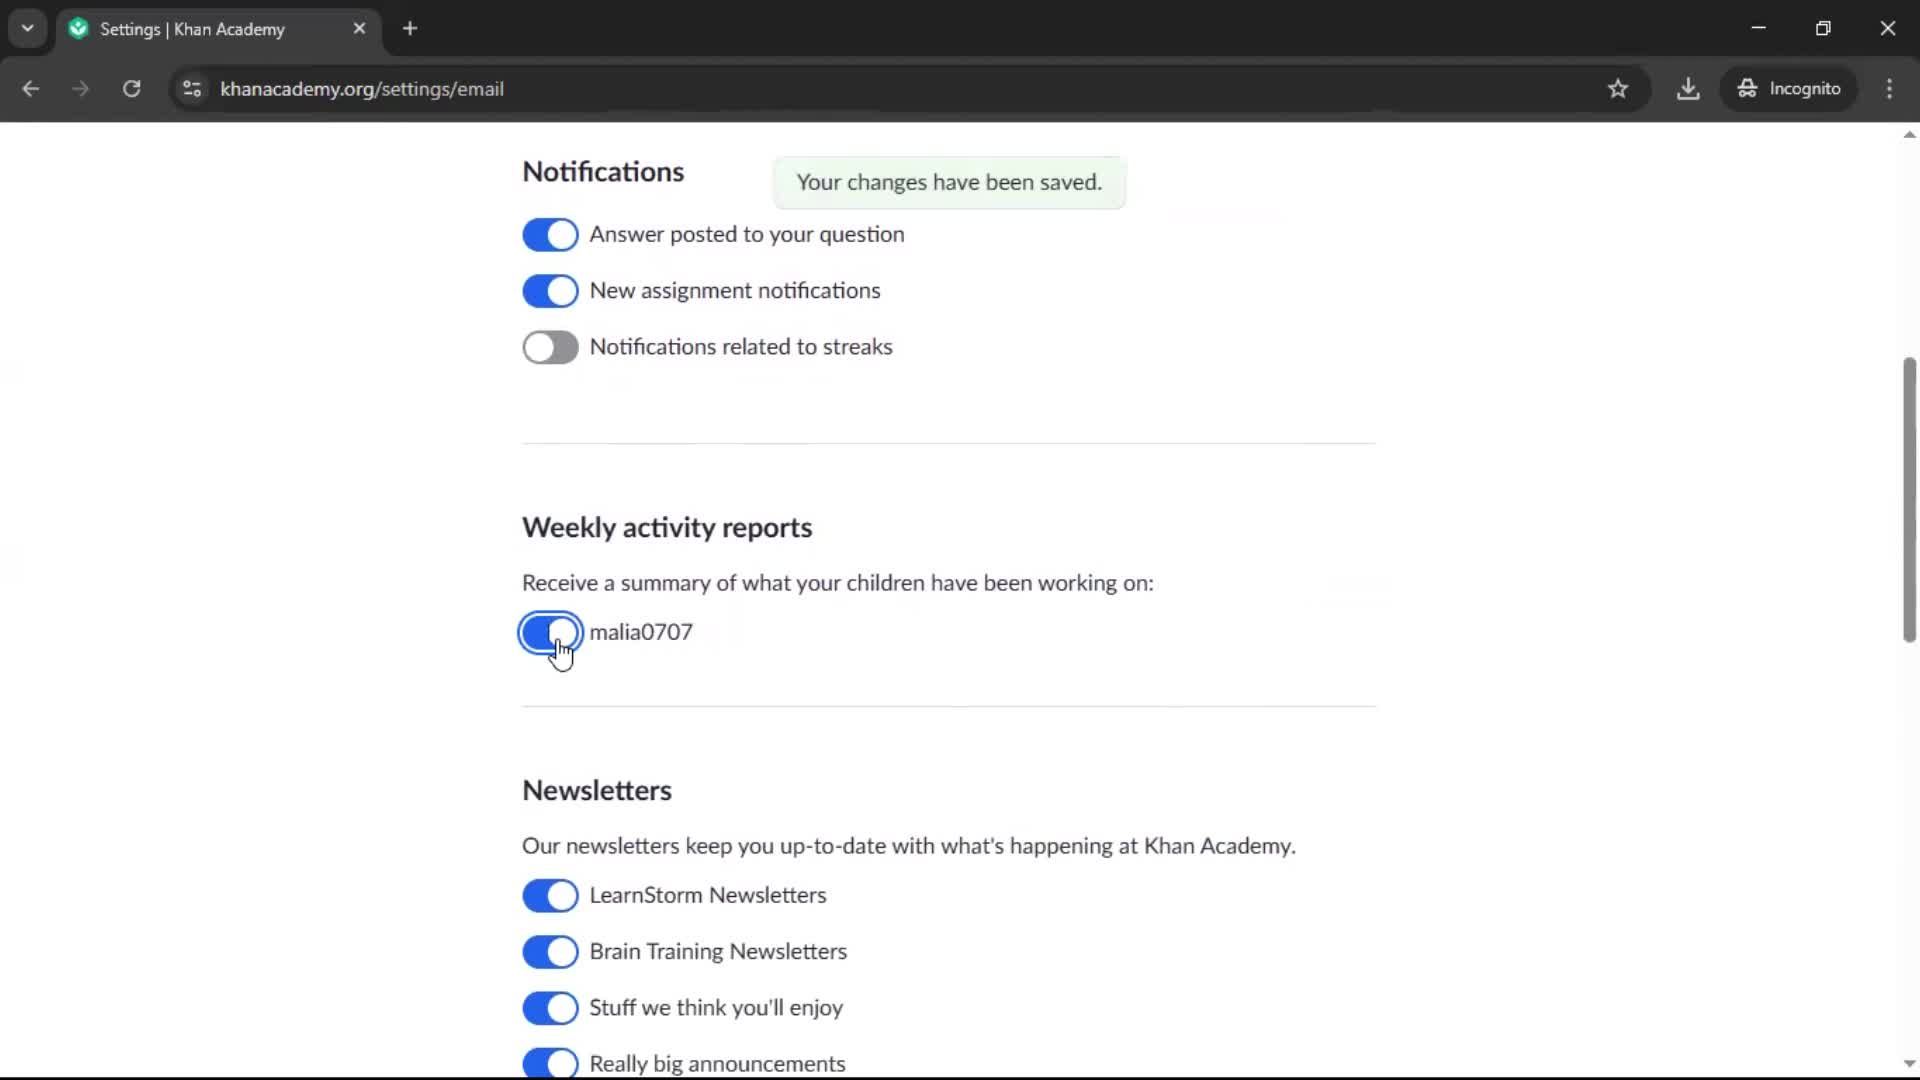Close the Settings | Khan Academy tab
The height and width of the screenshot is (1080, 1920).
point(359,28)
